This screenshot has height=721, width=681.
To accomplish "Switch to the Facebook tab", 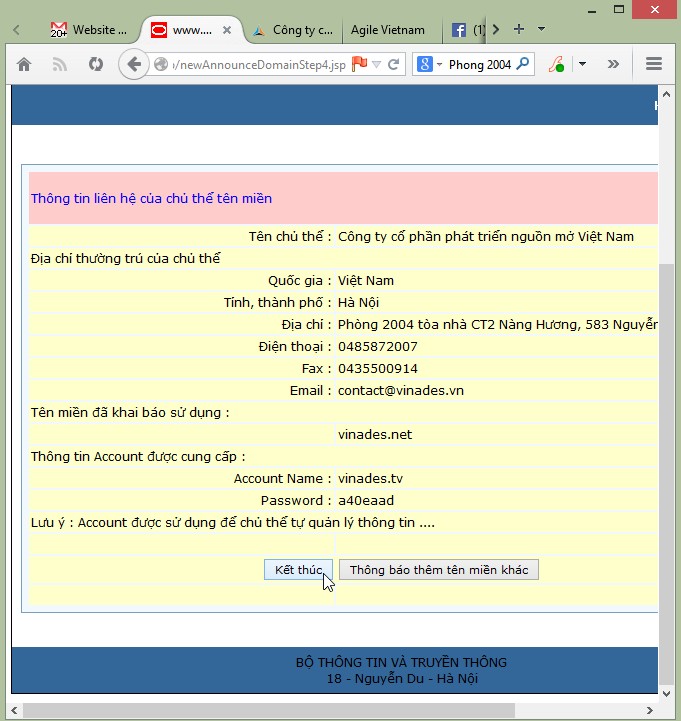I will point(466,30).
